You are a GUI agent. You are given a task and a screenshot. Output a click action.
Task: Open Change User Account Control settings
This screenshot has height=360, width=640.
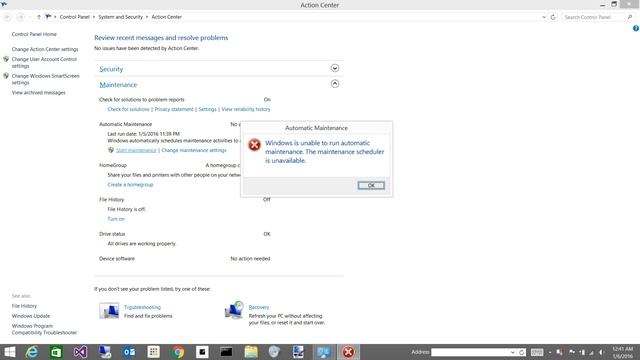(44, 62)
